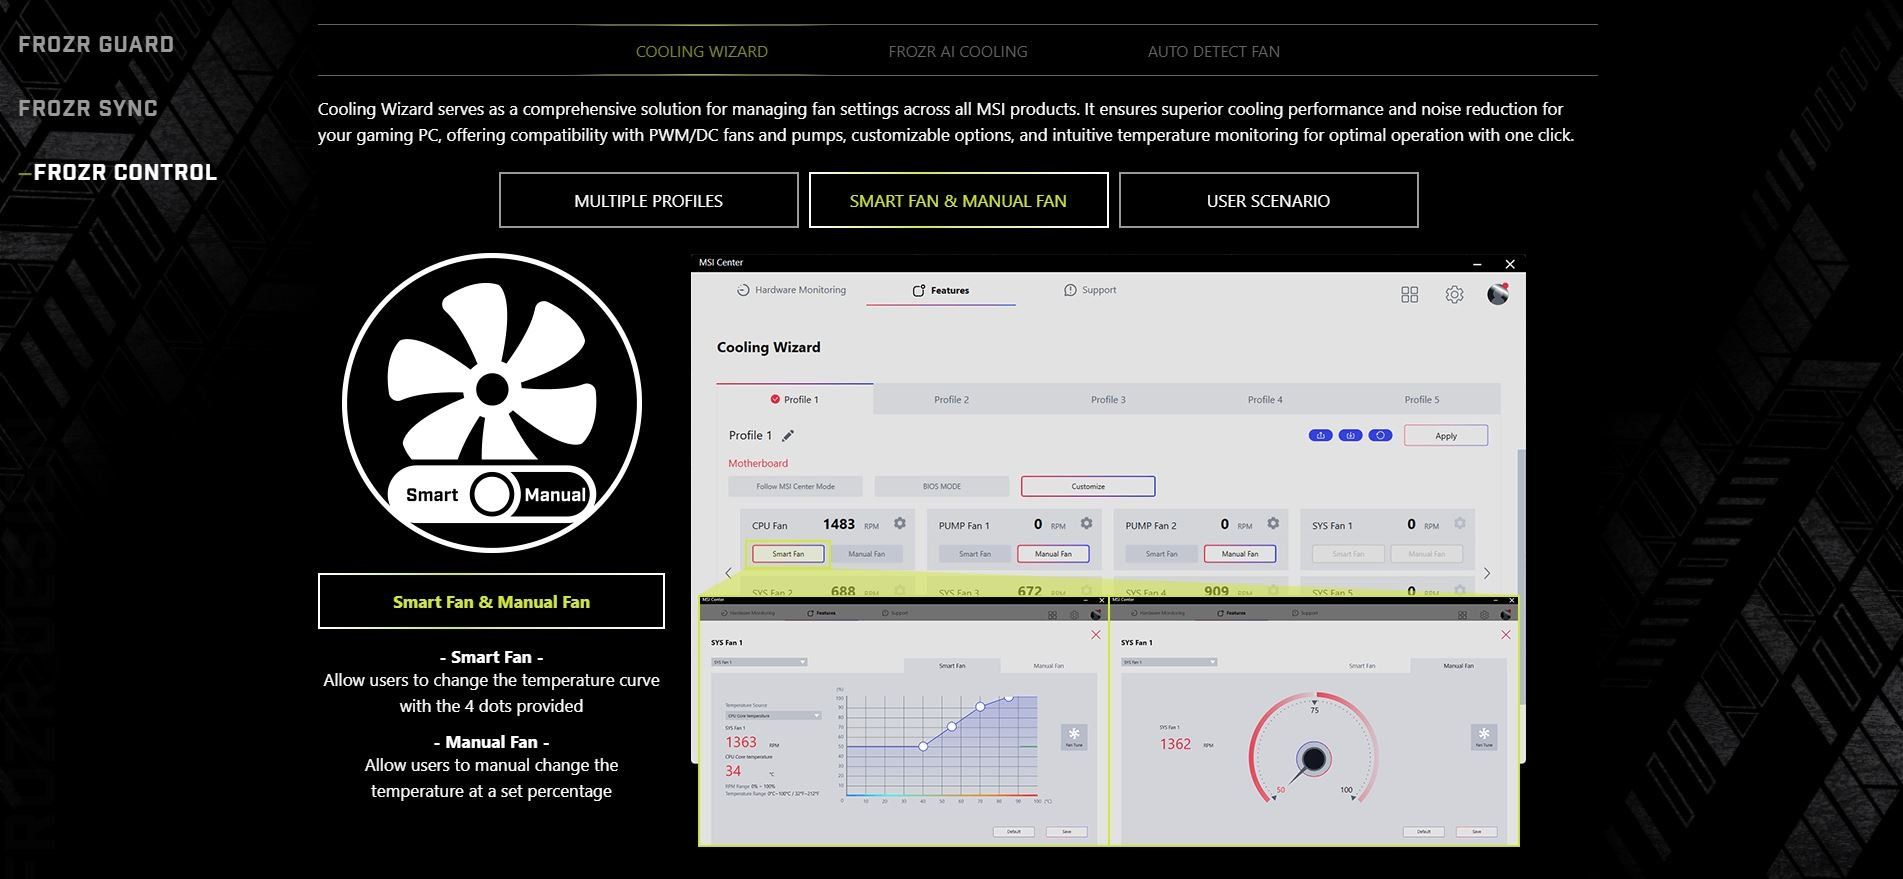
Task: Open PUMP Fan 2 gear settings
Action: point(1273,523)
